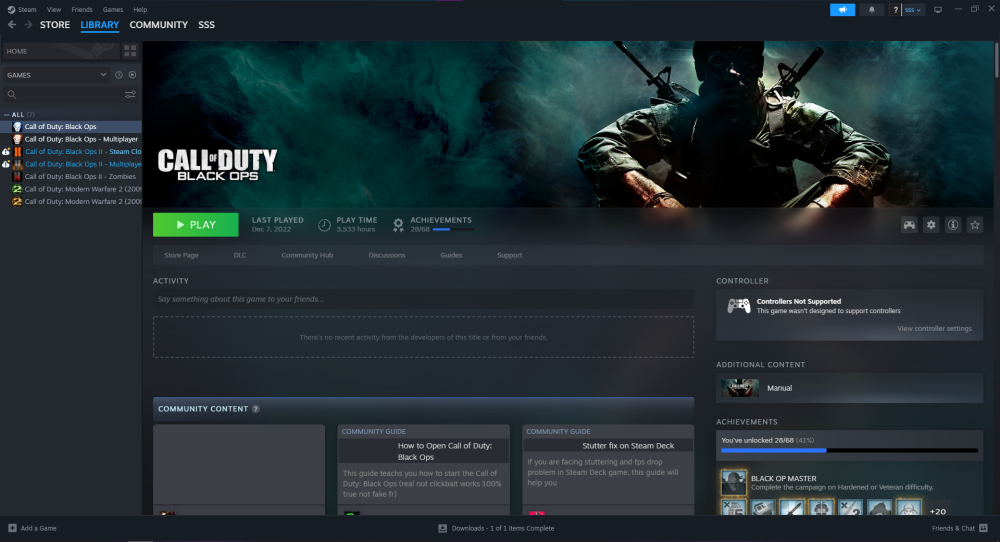Click the controller layout gamepad icon
The image size is (1000, 542).
click(909, 225)
